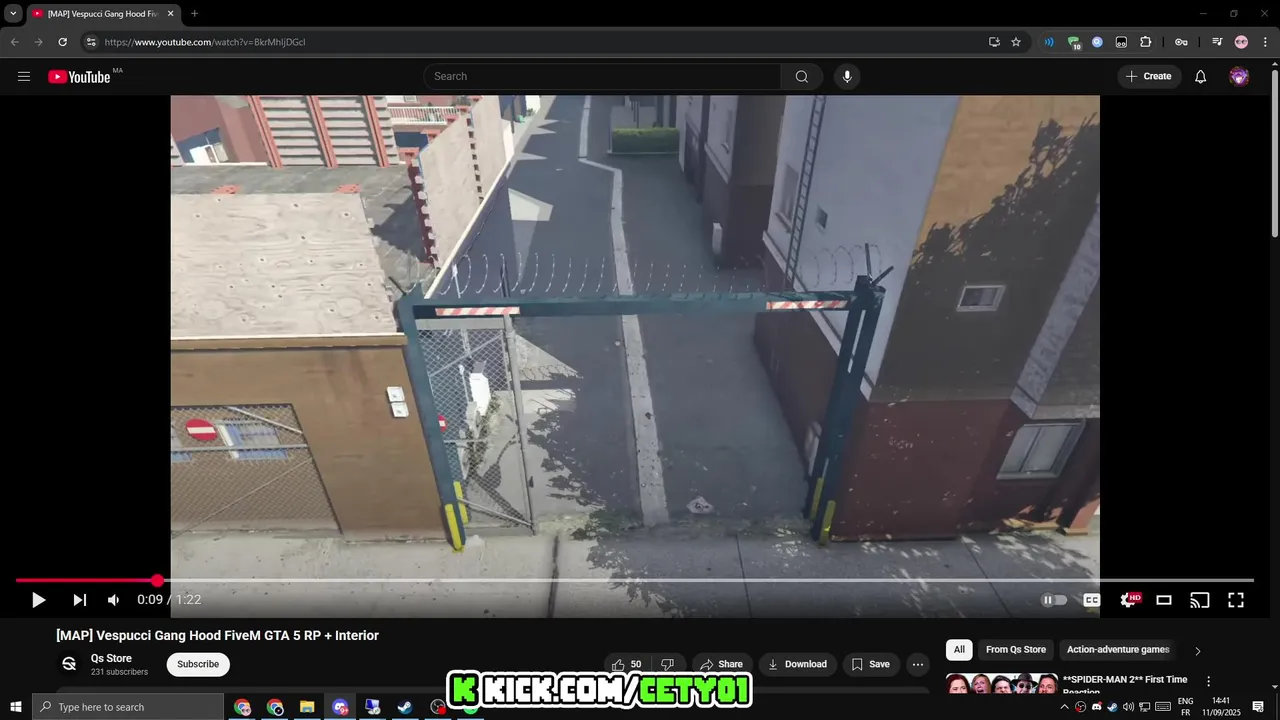Share the video
The image size is (1280, 720).
tap(722, 664)
